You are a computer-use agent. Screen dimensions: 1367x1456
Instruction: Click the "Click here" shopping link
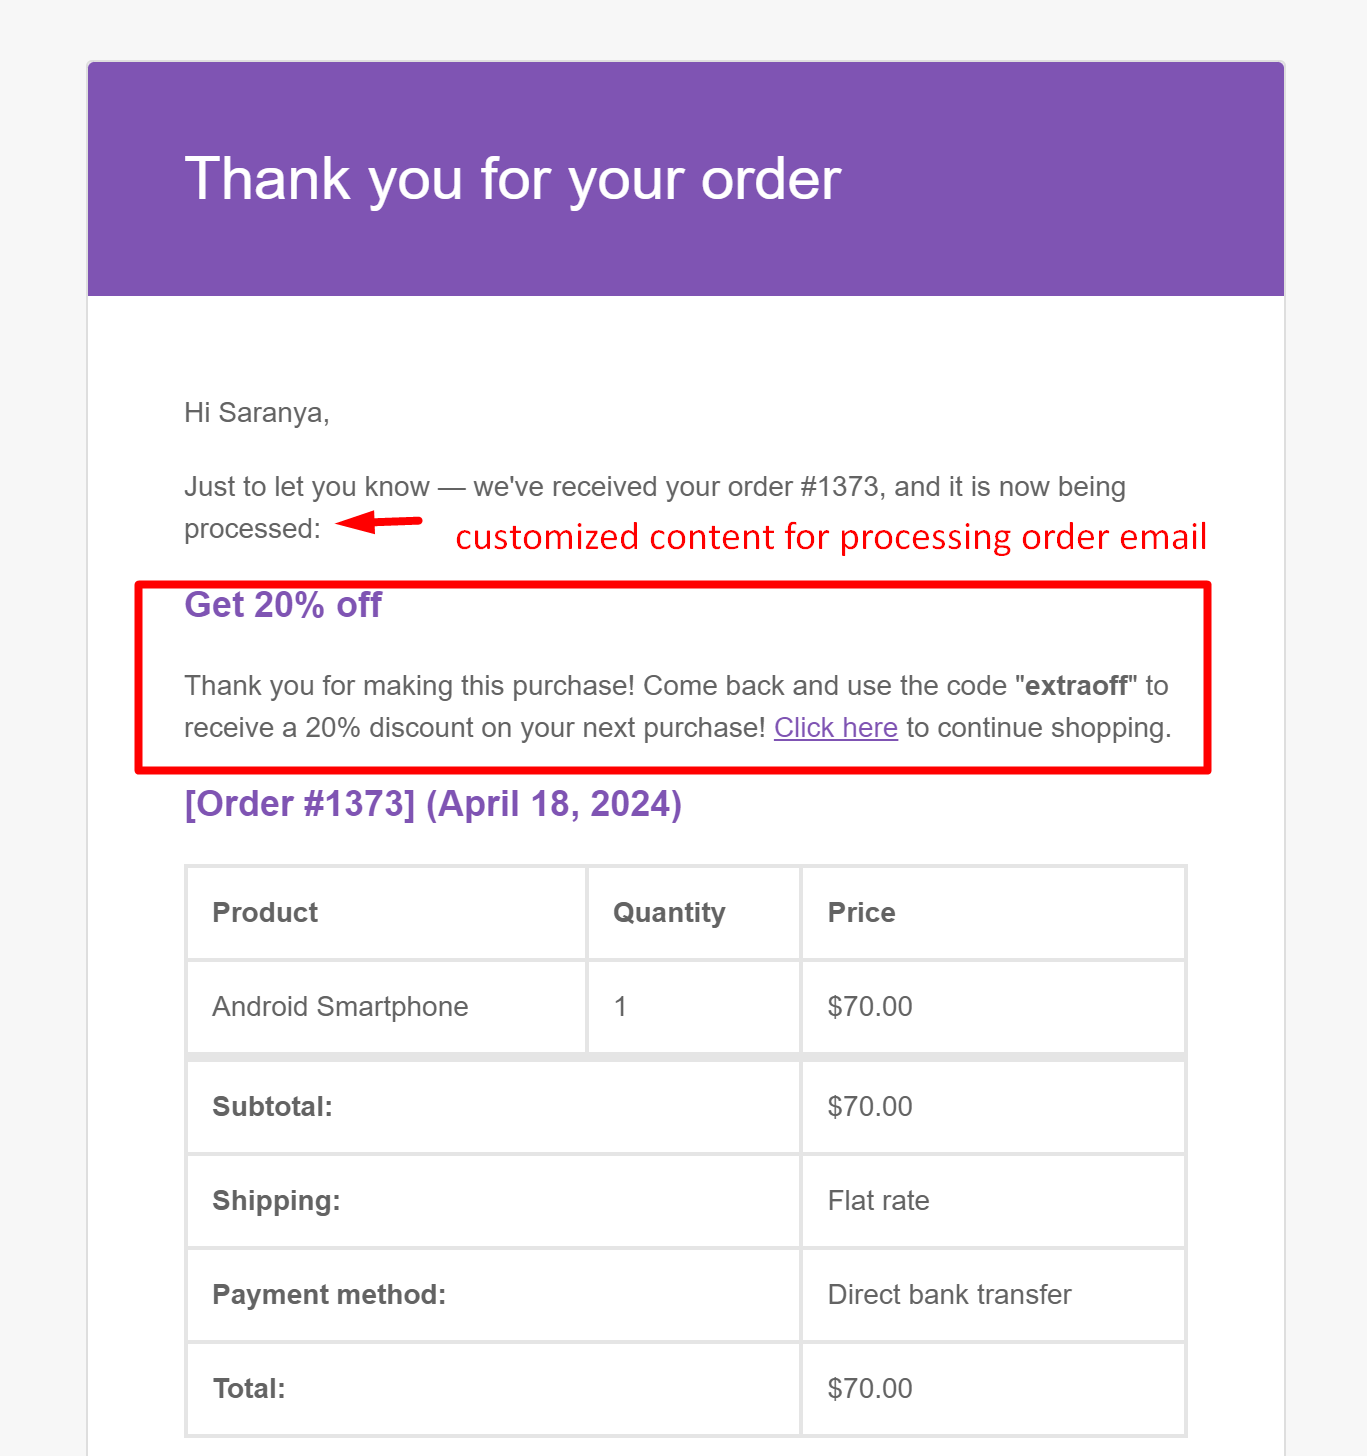click(835, 728)
